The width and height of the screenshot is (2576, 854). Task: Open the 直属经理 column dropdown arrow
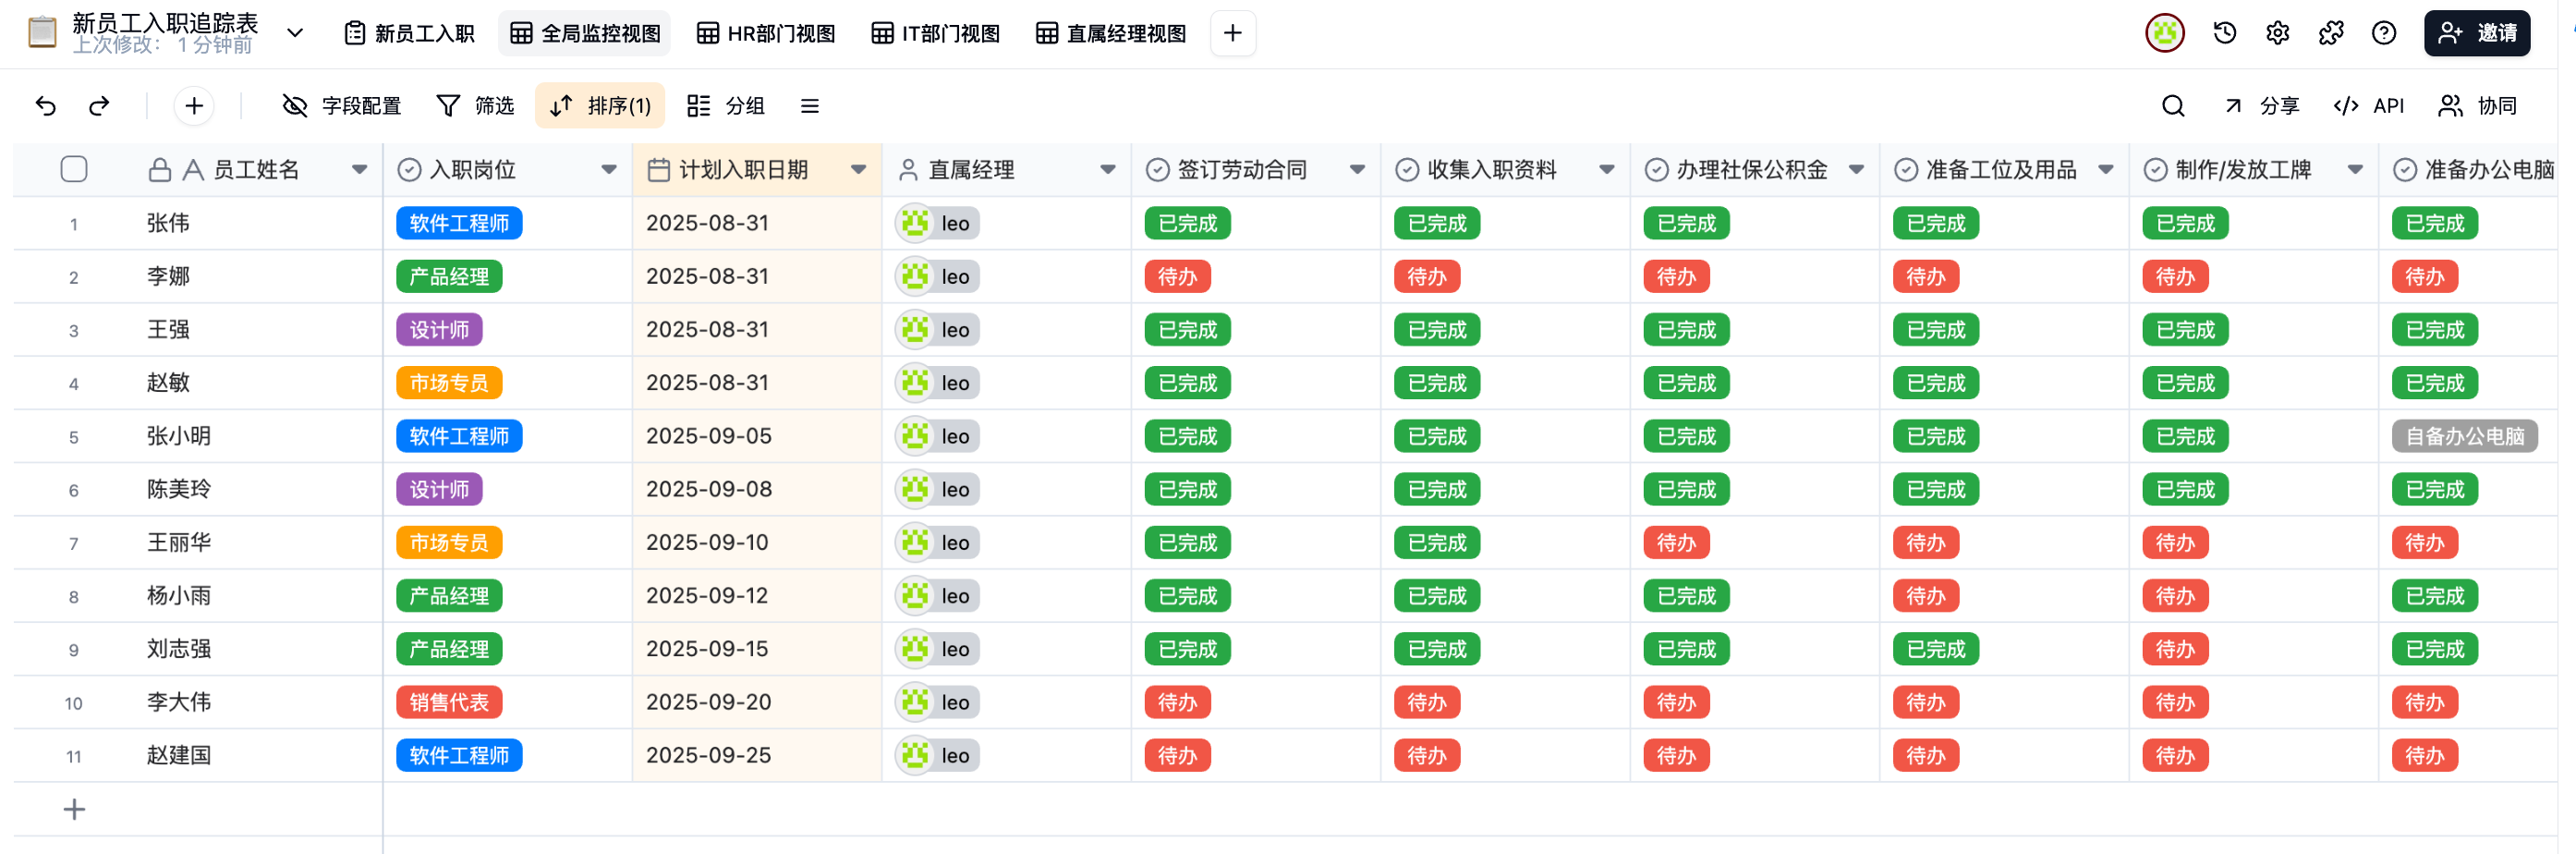(1108, 170)
